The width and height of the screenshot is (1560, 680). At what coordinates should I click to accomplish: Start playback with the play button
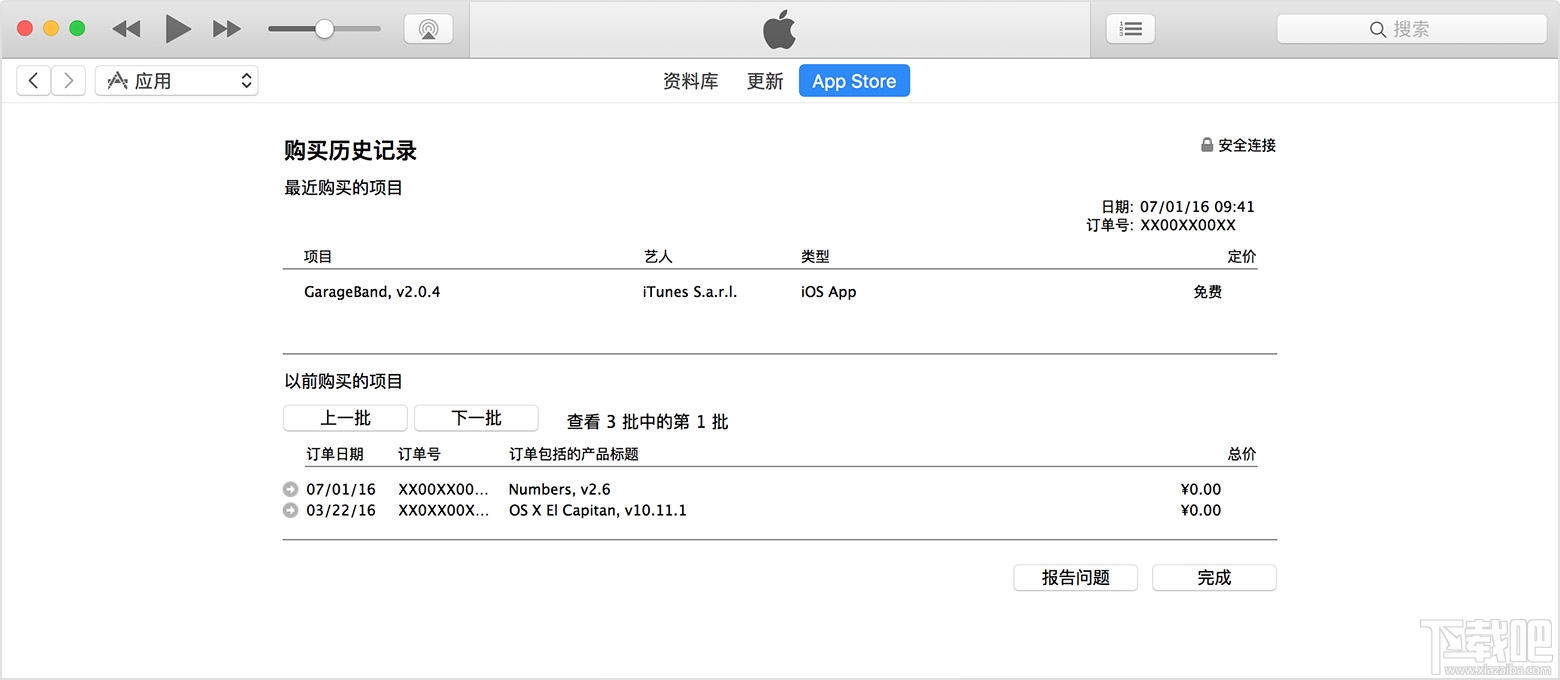(178, 29)
